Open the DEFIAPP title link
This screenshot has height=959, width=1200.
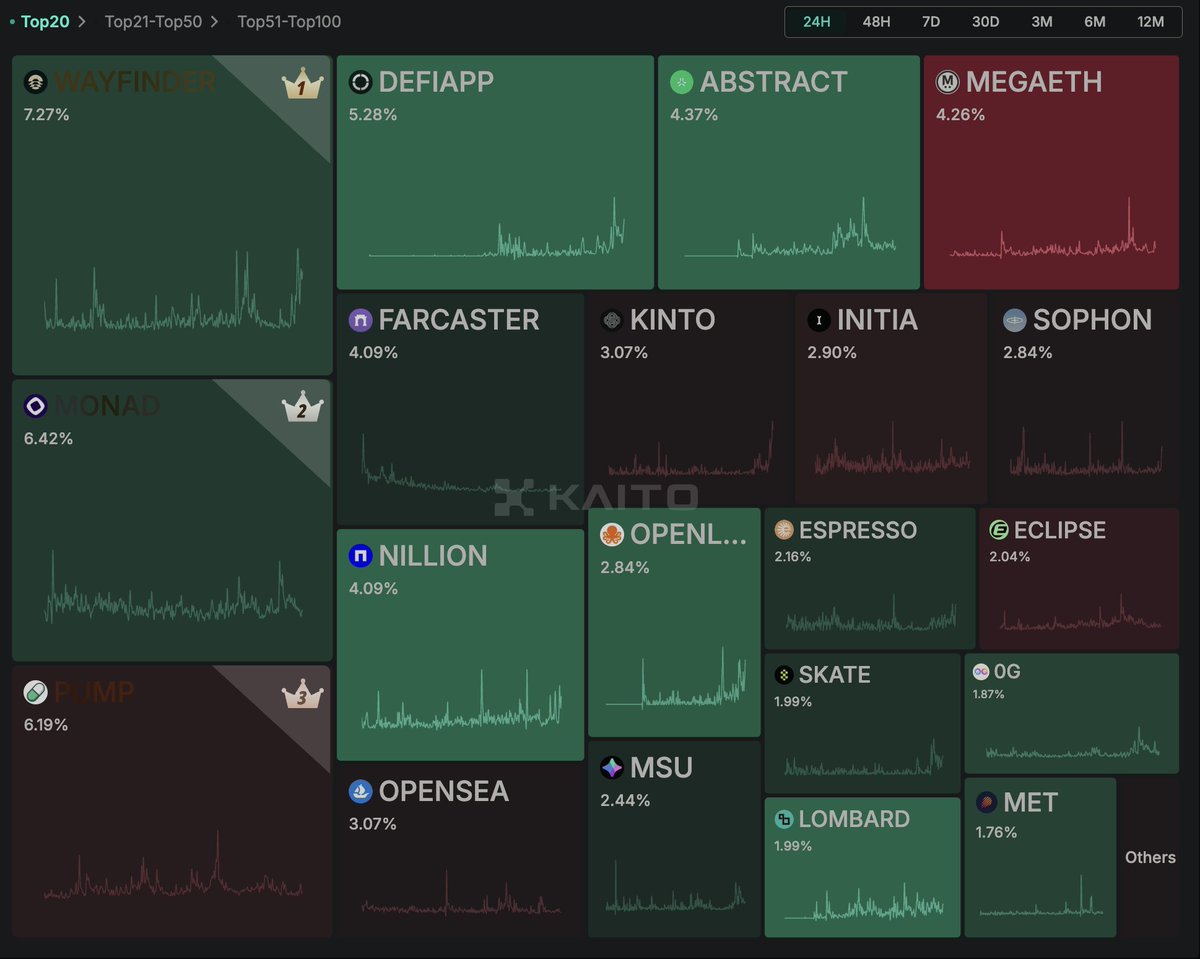[x=436, y=82]
